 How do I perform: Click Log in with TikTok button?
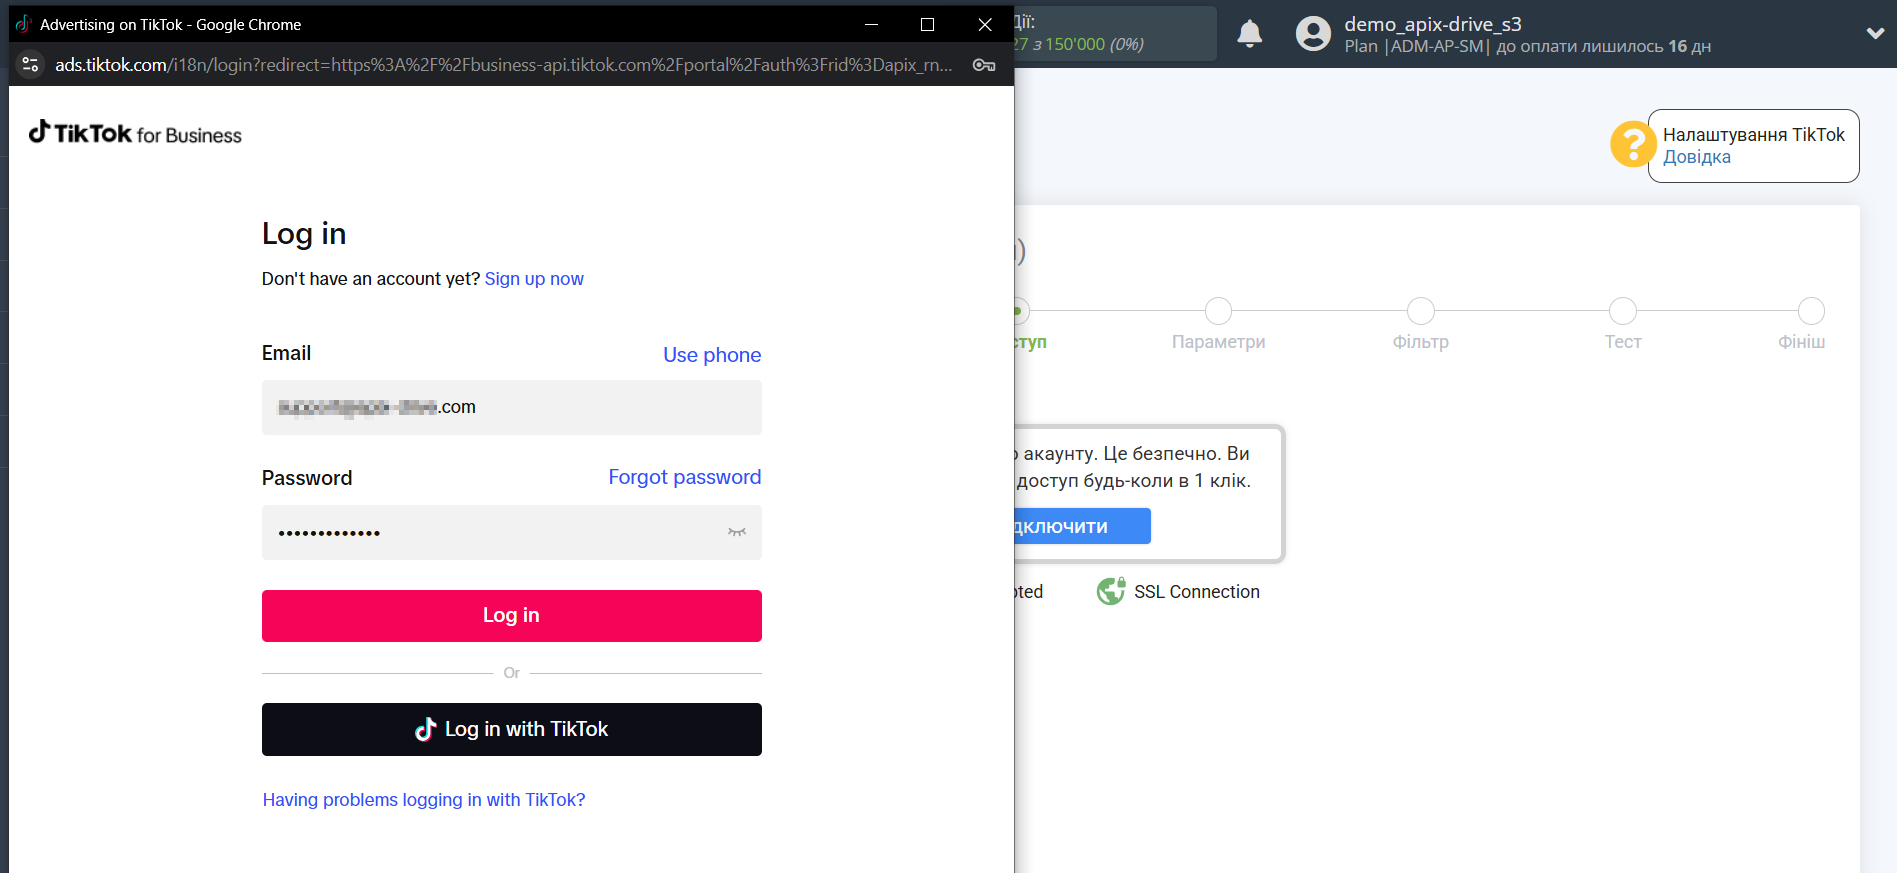512,729
